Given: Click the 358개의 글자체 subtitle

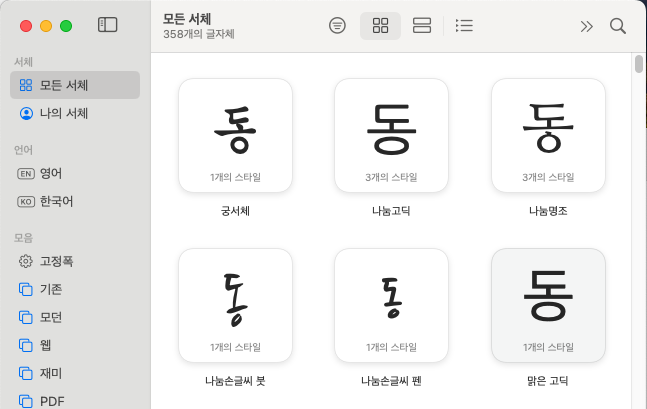Looking at the screenshot, I should [199, 34].
